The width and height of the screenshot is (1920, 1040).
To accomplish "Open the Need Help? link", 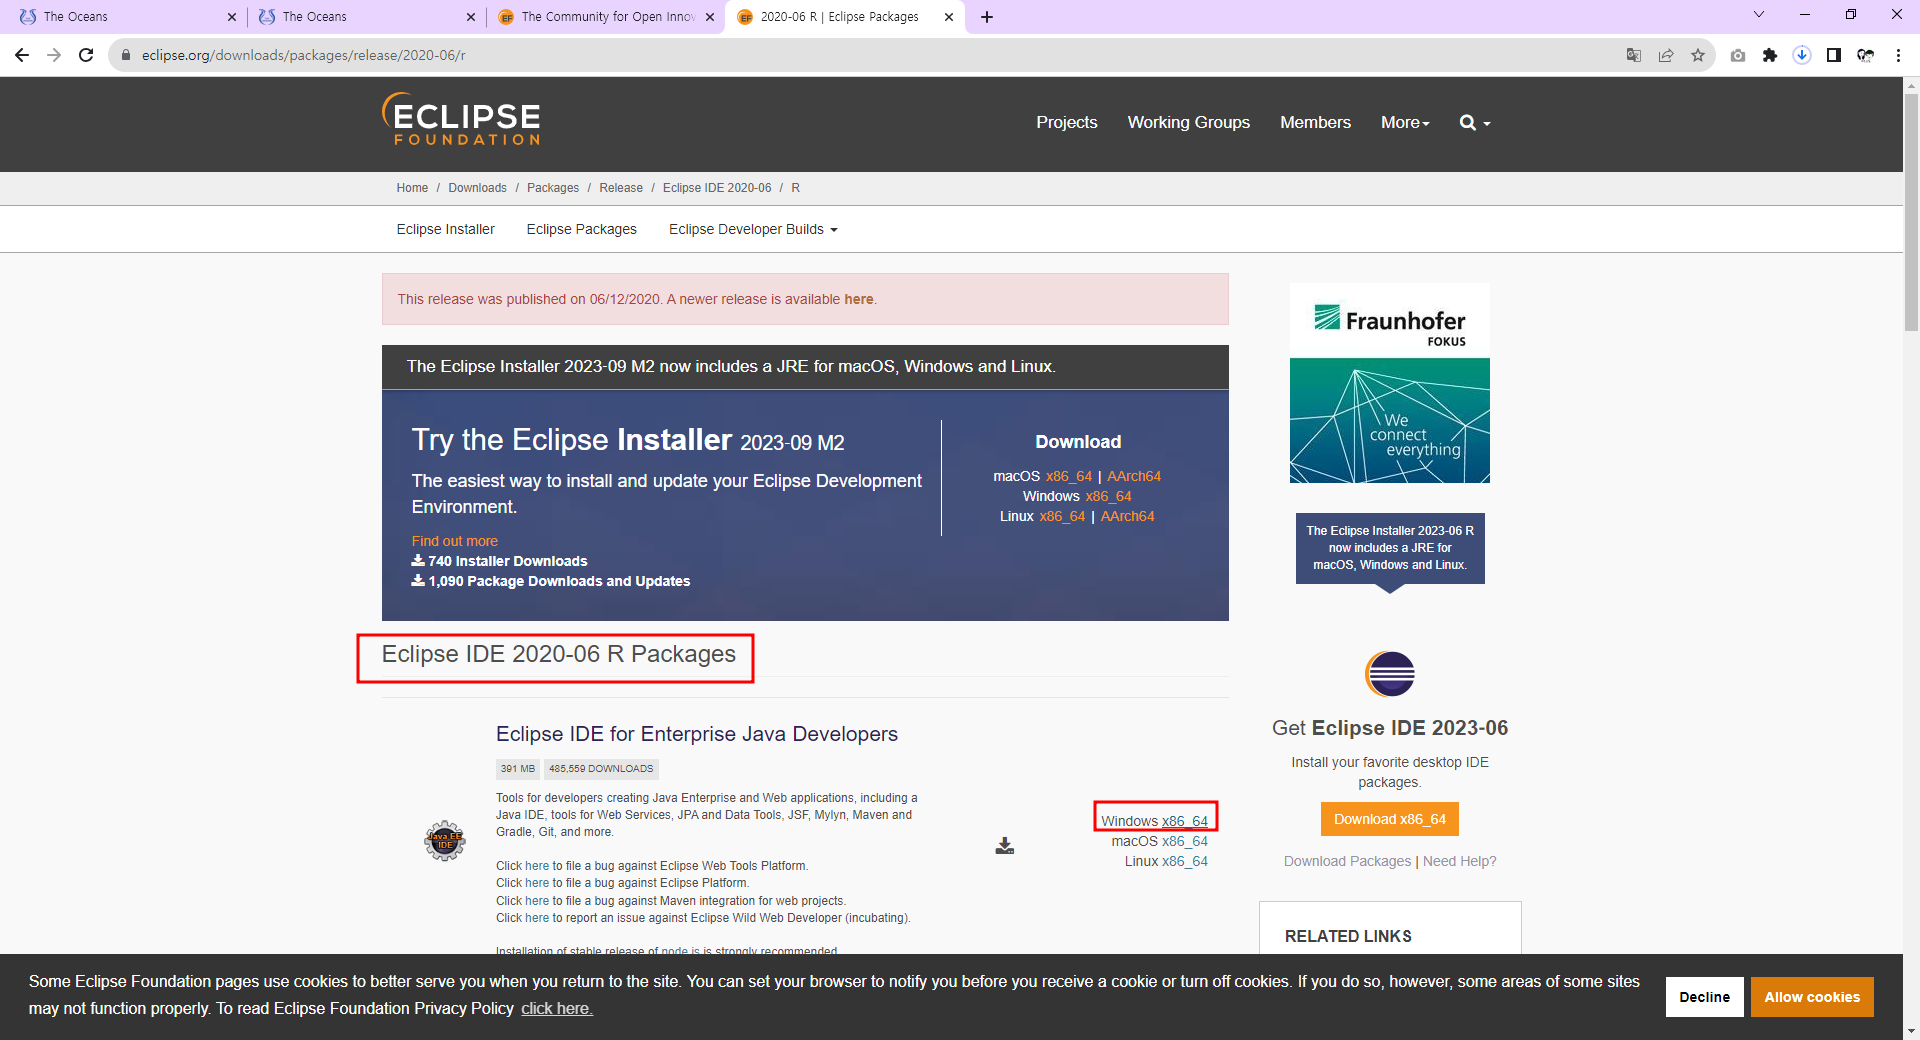I will tap(1459, 861).
